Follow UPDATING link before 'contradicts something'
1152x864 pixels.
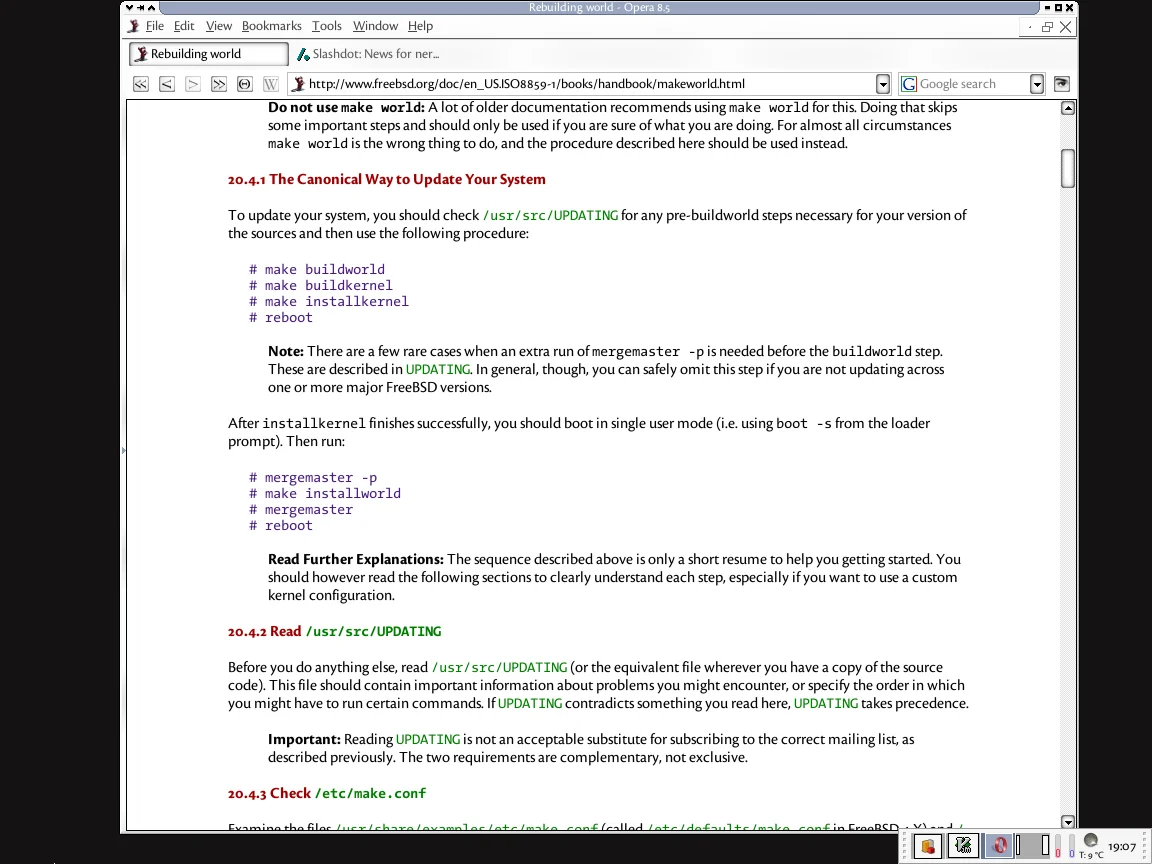click(x=530, y=703)
